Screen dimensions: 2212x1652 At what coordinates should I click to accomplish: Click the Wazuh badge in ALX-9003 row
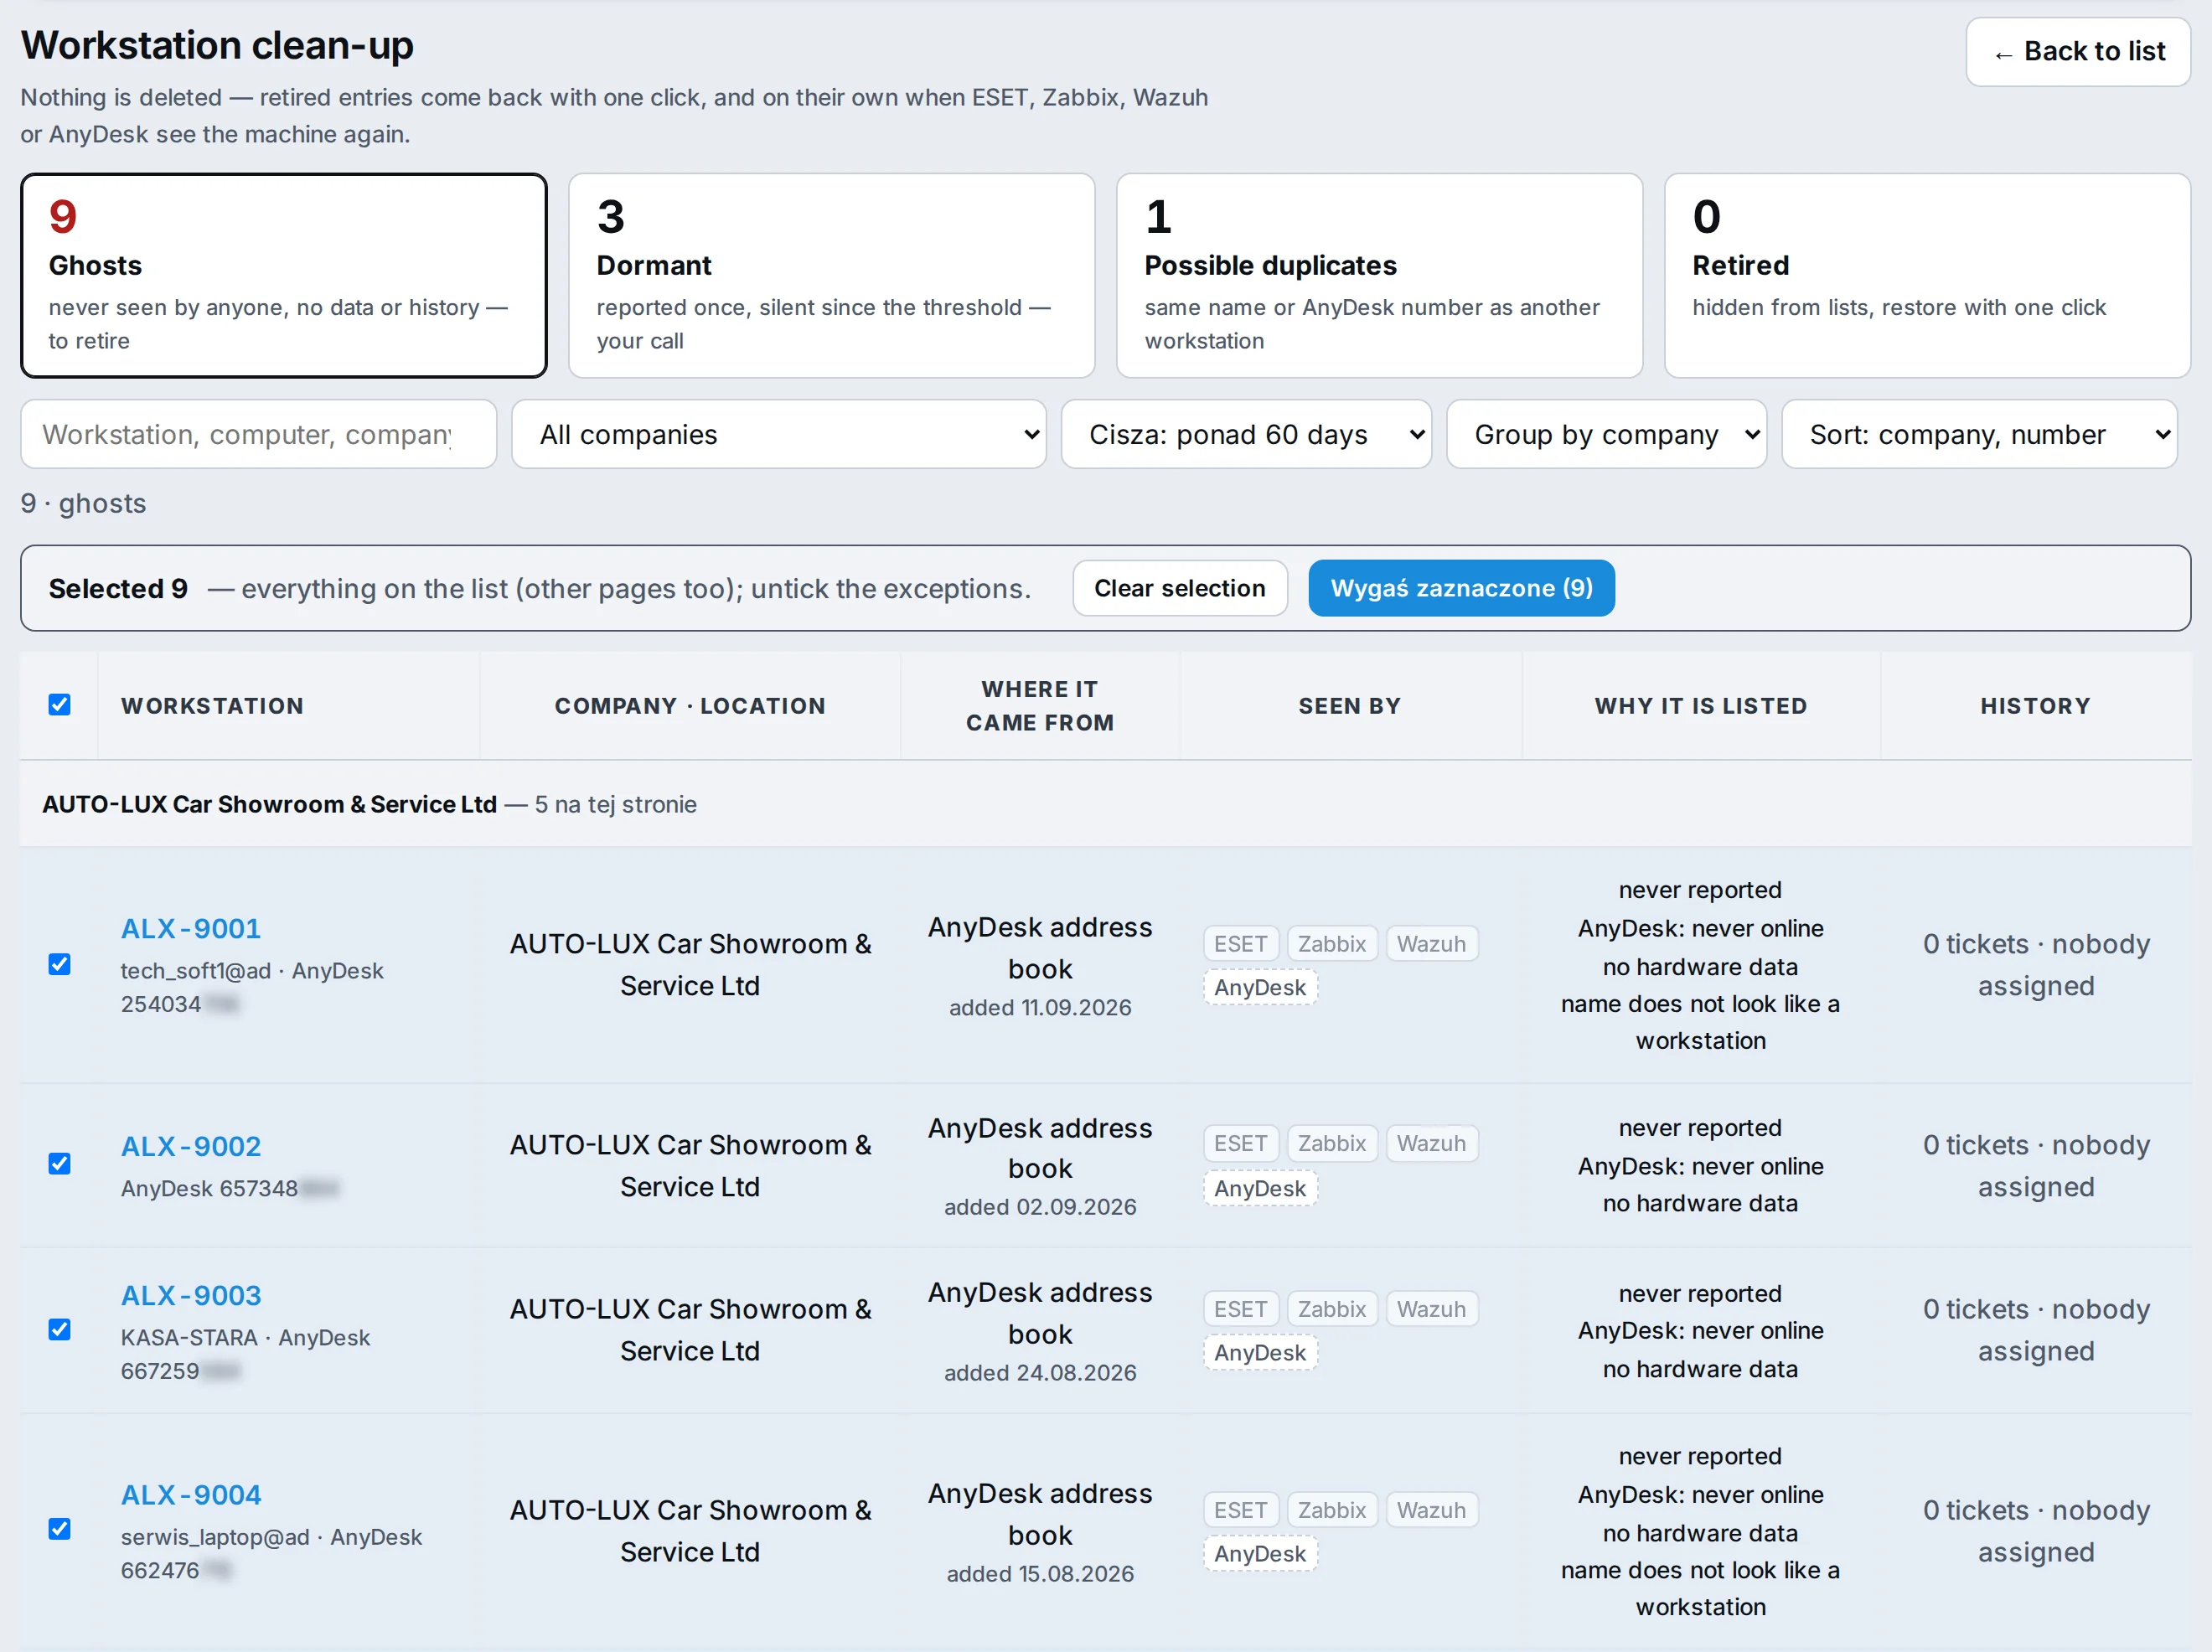point(1431,1309)
